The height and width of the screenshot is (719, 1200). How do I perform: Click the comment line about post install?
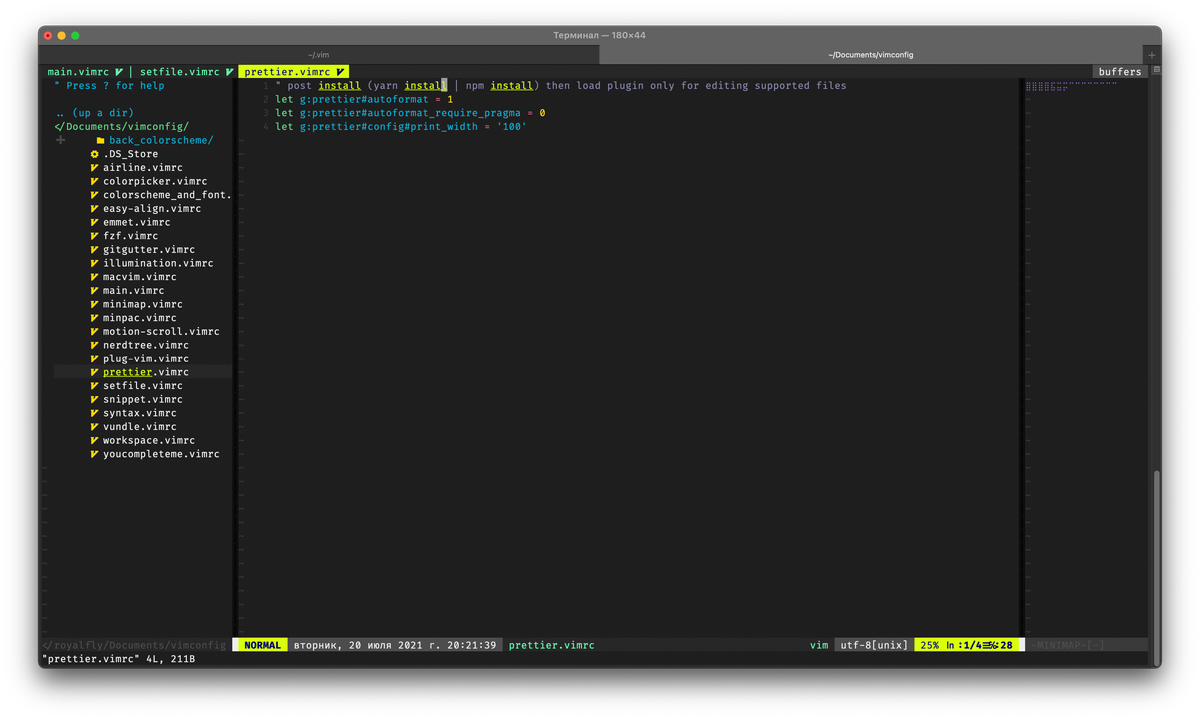560,86
